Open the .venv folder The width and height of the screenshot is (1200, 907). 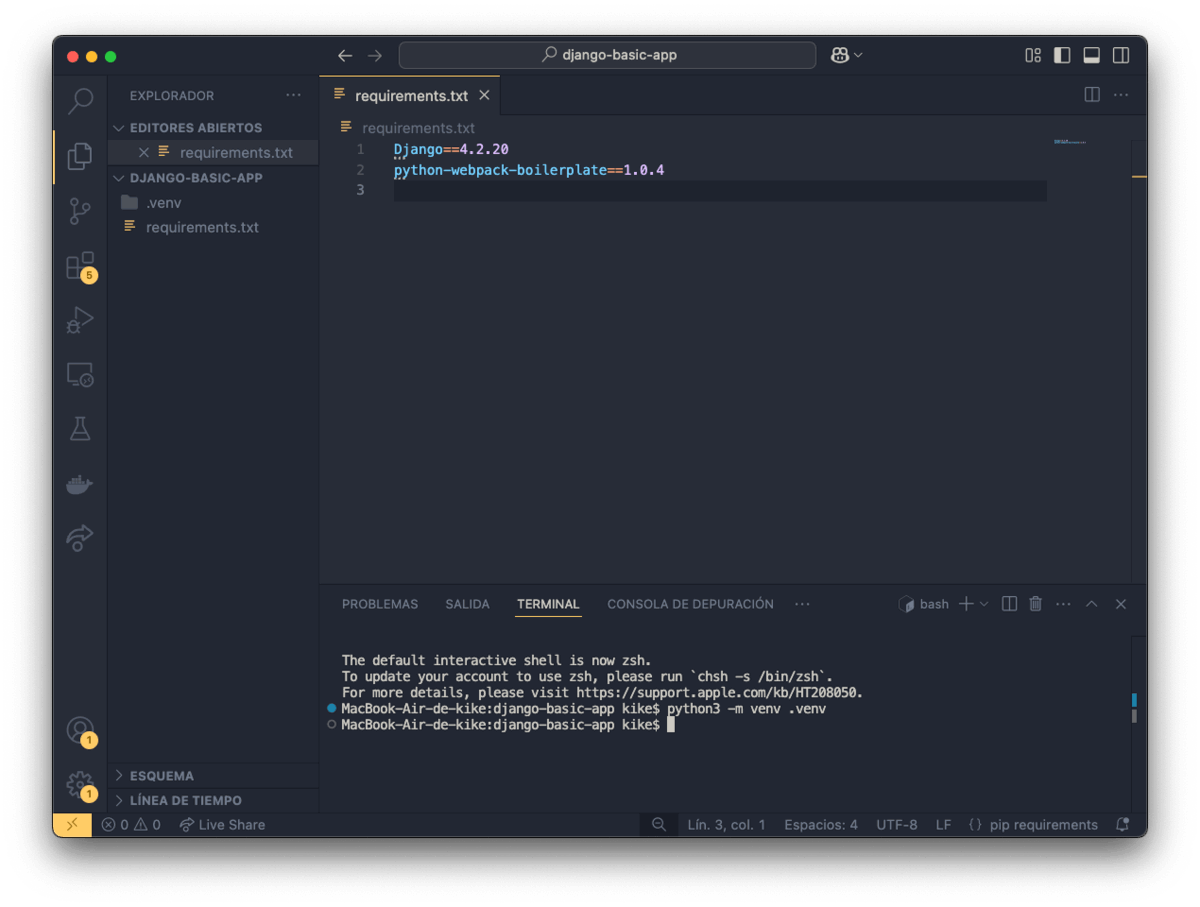214,203
